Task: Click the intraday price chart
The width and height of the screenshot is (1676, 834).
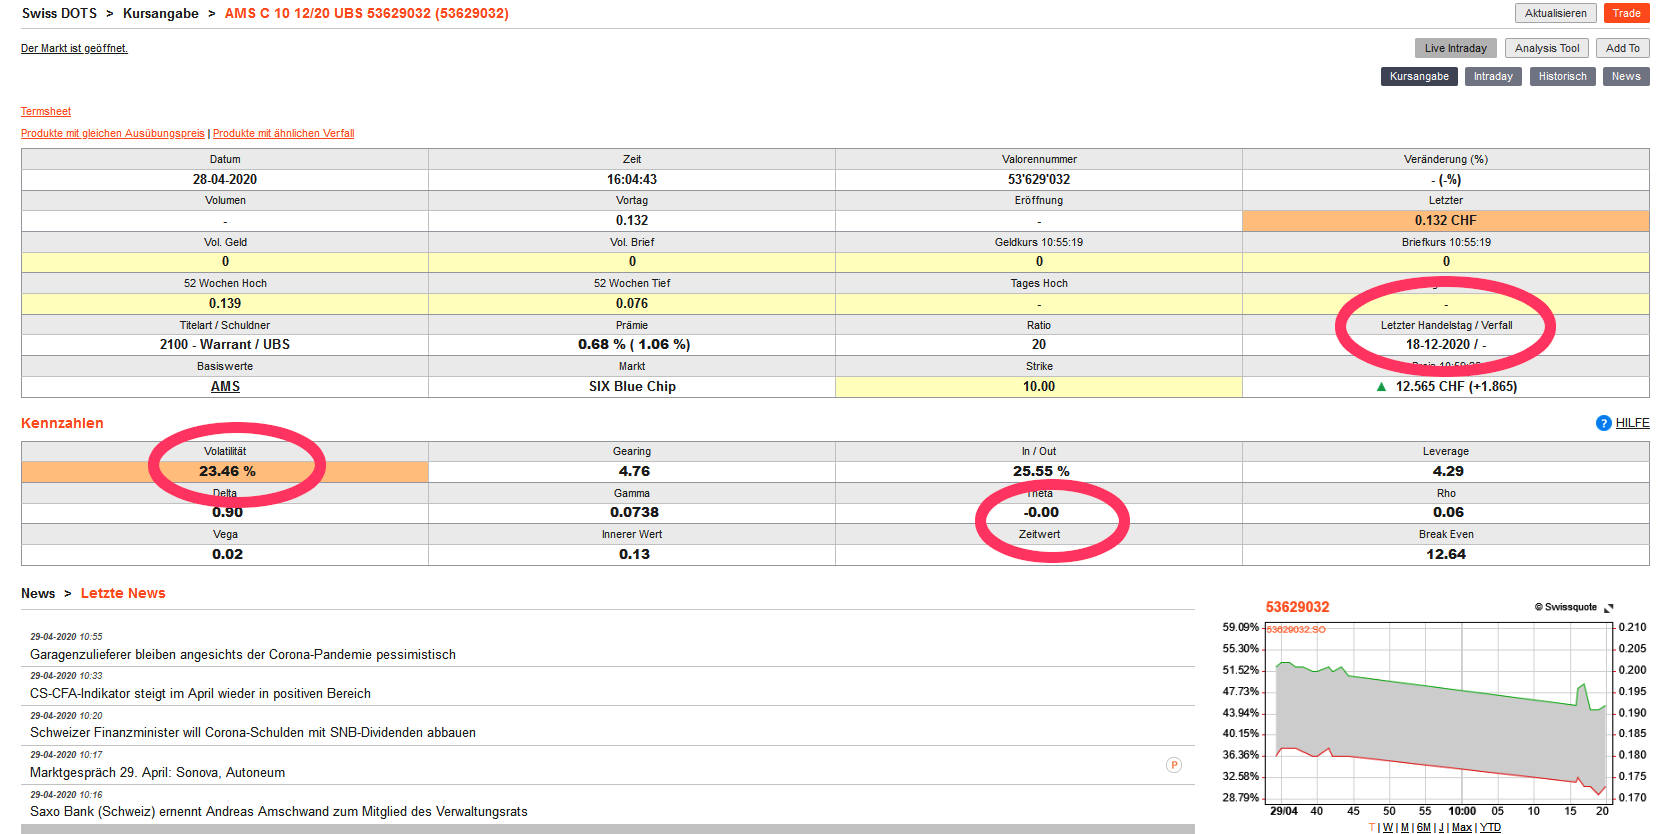Action: 1438,712
